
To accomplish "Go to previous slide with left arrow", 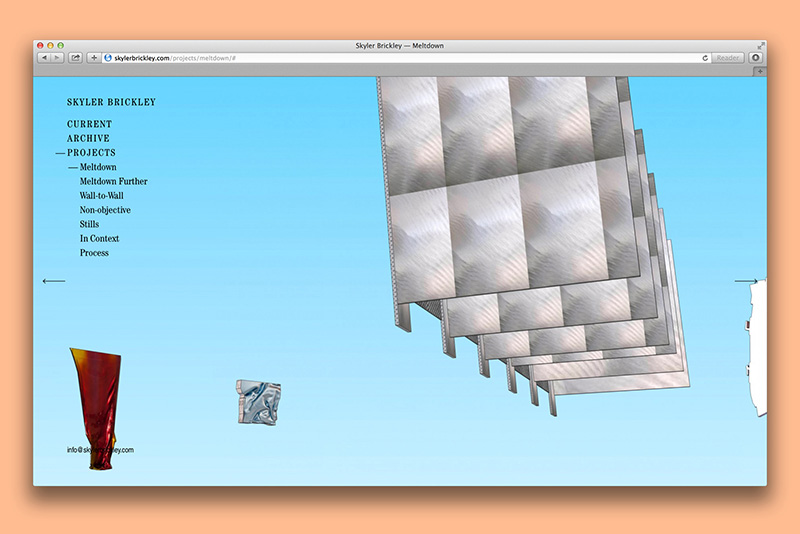I will click(x=54, y=281).
